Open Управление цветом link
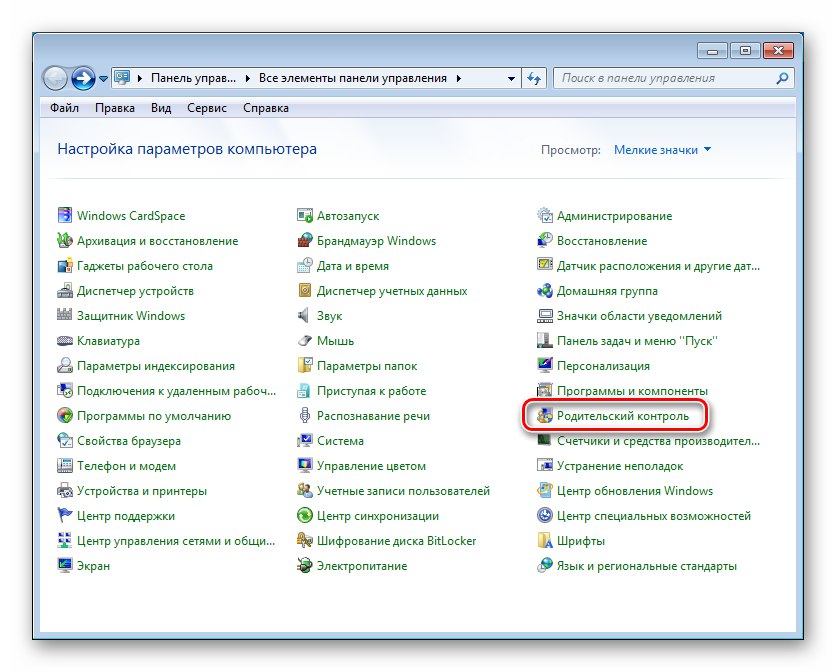Viewport: 836px width, 672px height. pos(371,466)
